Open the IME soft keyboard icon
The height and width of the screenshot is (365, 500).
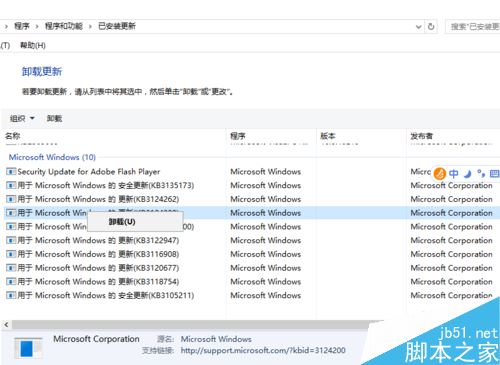494,173
